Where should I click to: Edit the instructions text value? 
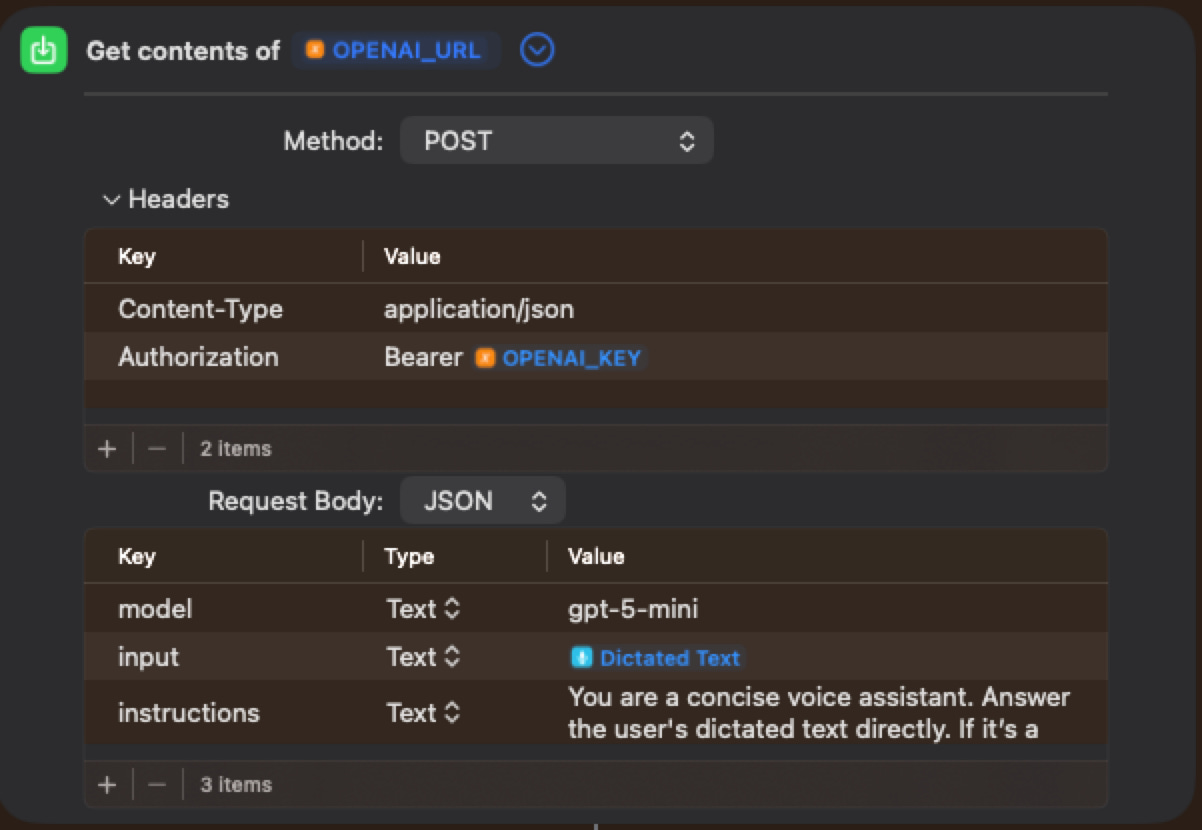click(x=819, y=713)
